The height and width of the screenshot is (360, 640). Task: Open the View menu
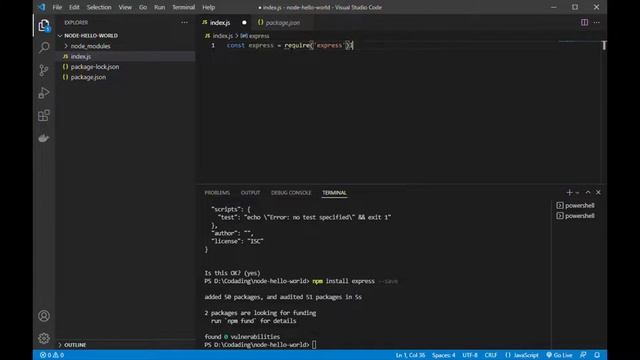click(x=125, y=7)
